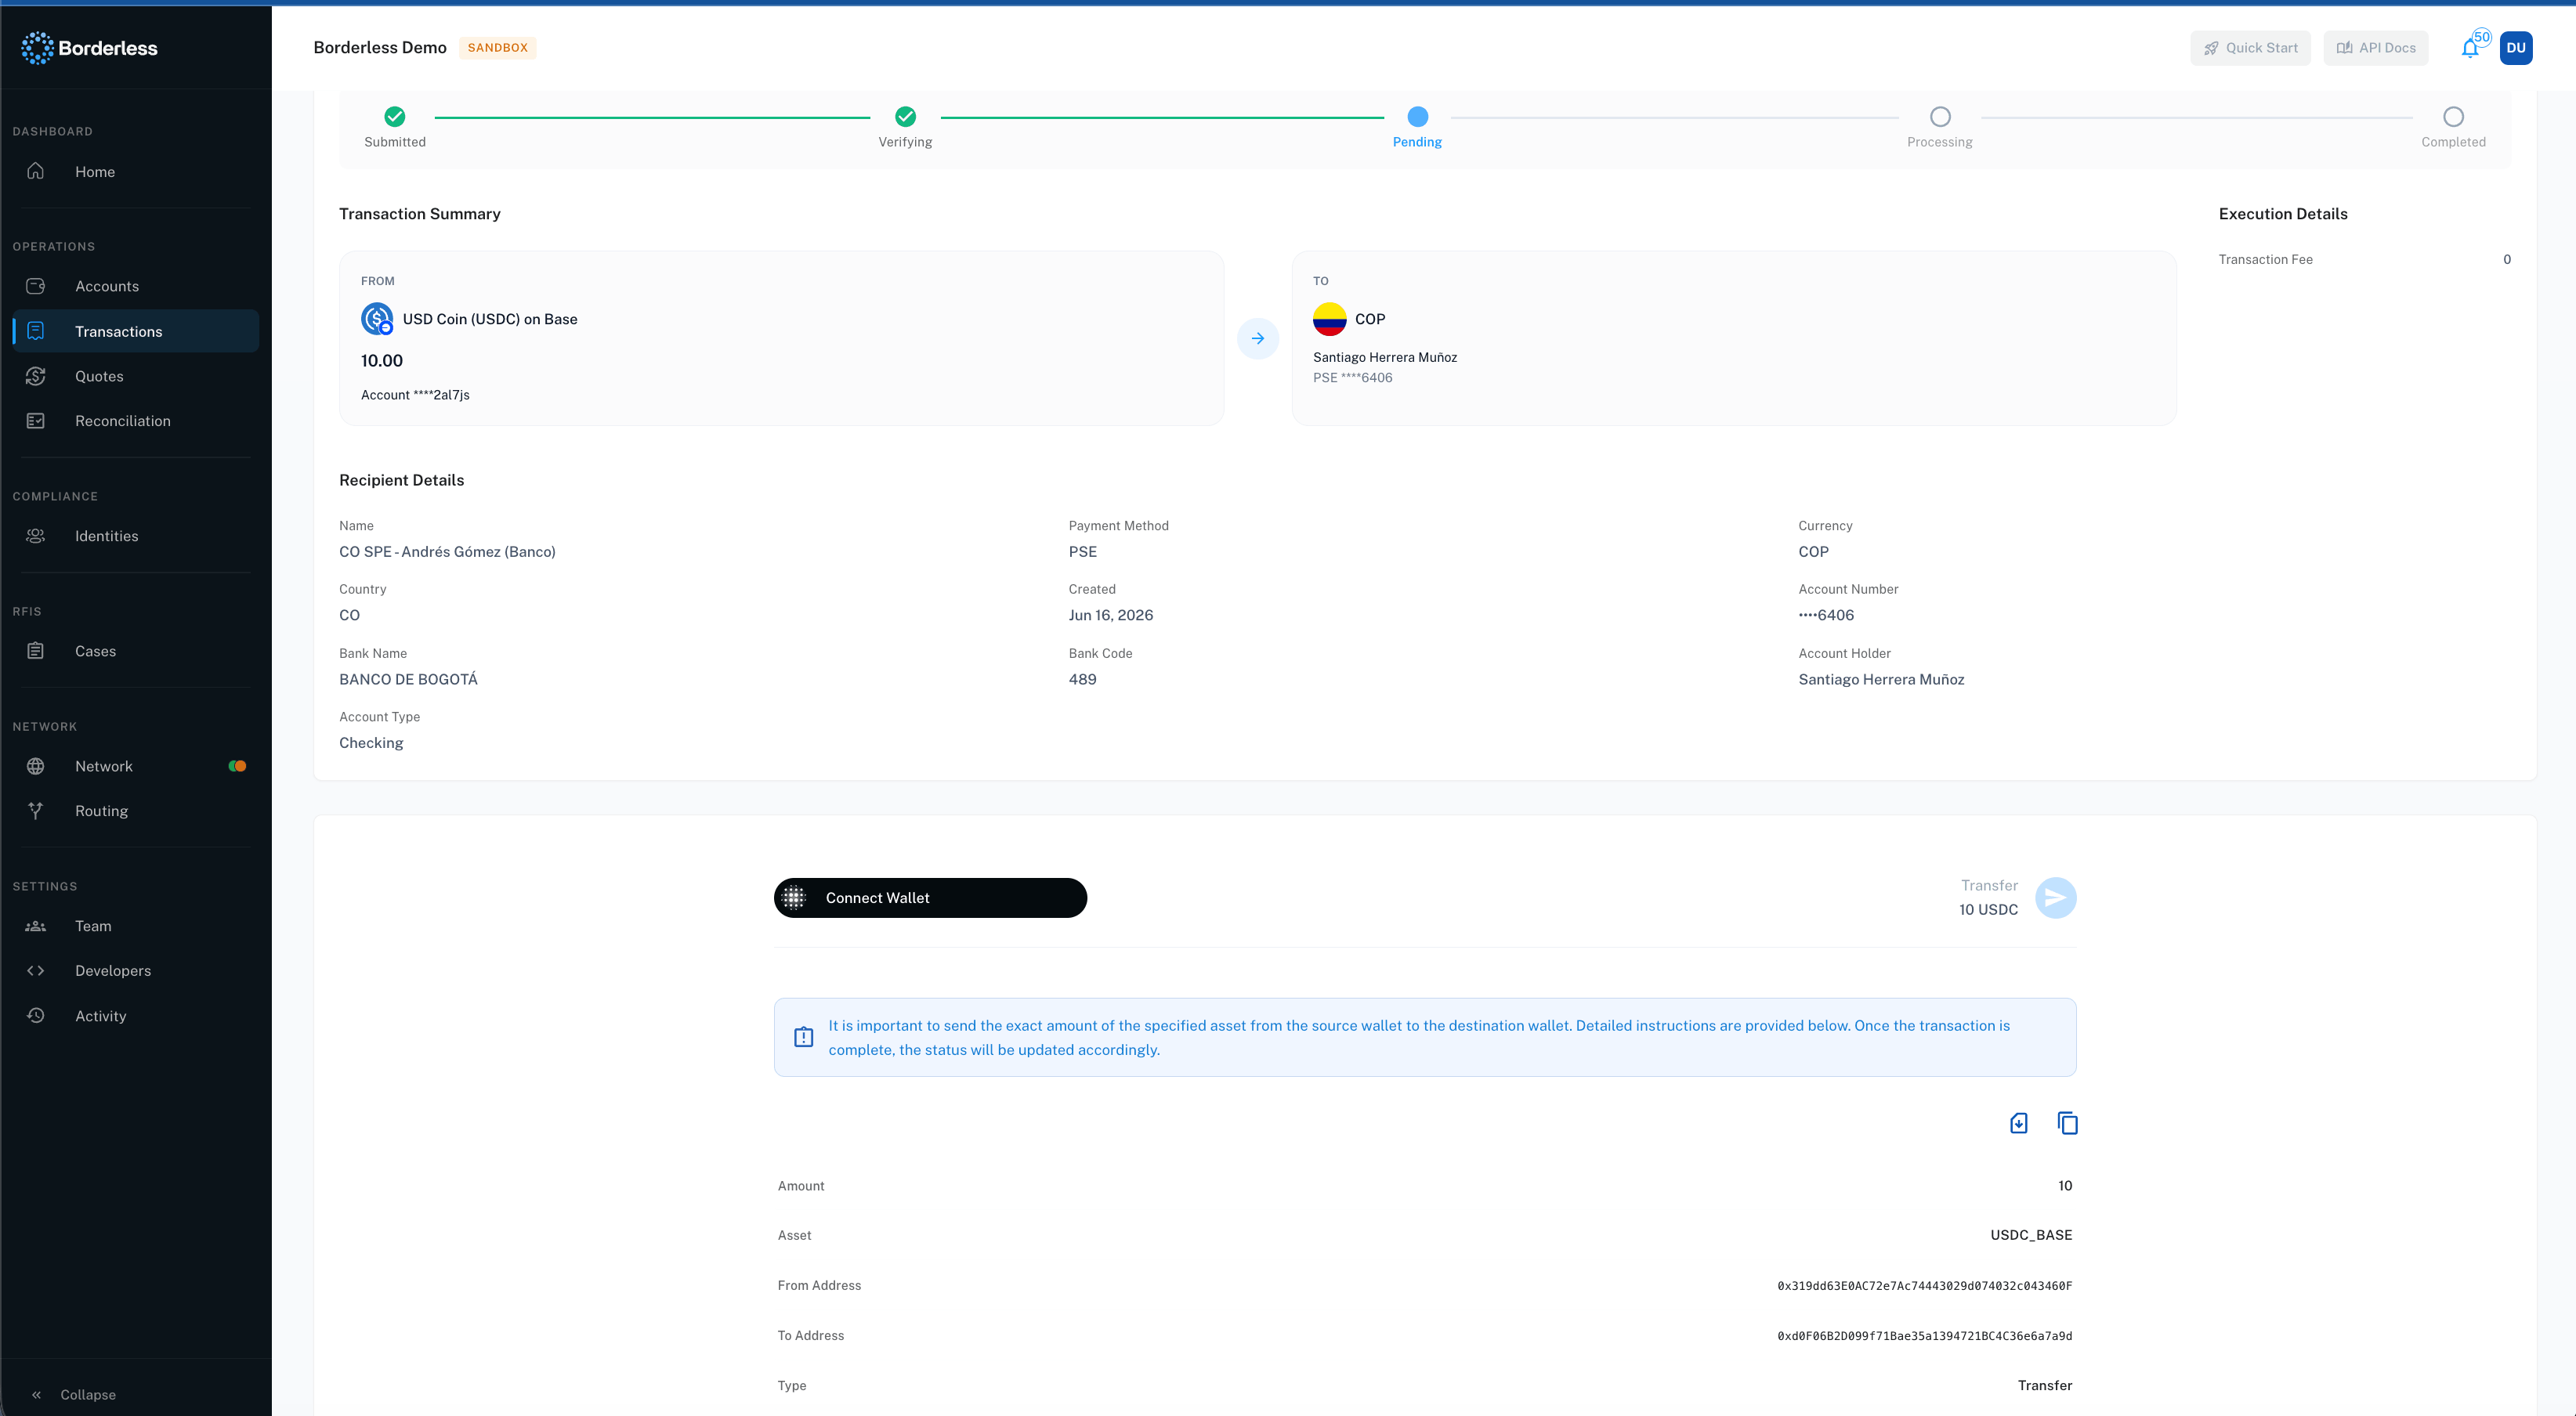
Task: View the Activity log
Action: [x=135, y=1016]
